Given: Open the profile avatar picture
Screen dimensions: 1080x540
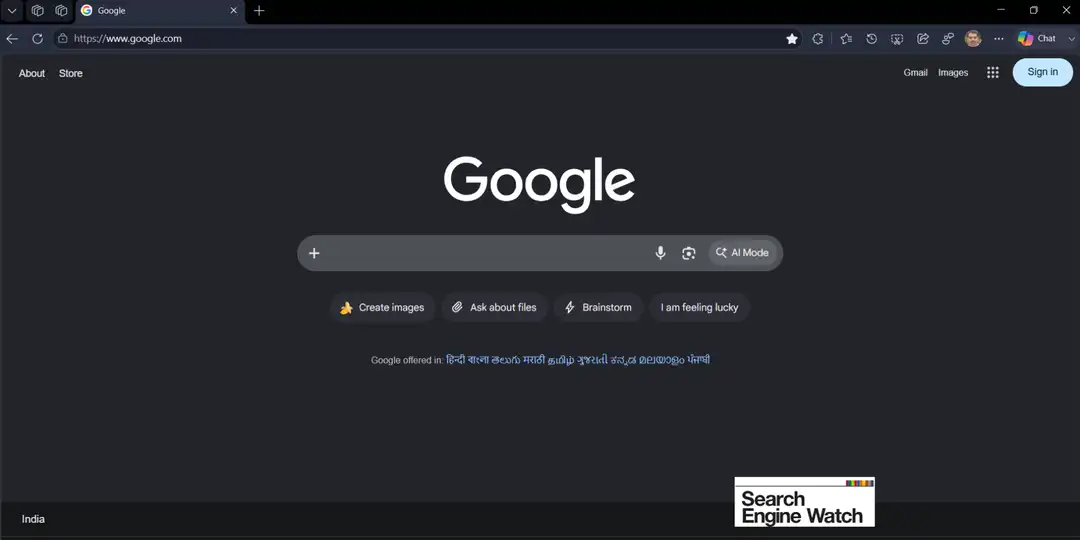Looking at the screenshot, I should coord(973,39).
